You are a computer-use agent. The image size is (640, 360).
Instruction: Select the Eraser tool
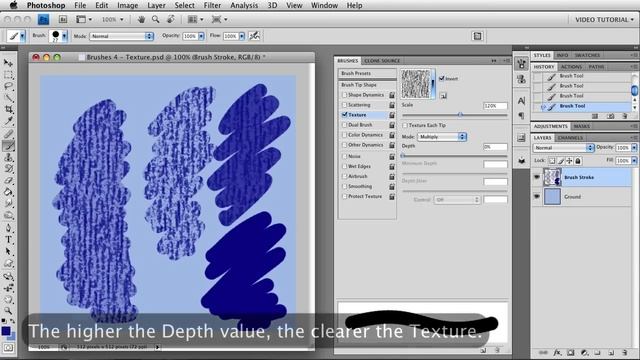coord(8,180)
